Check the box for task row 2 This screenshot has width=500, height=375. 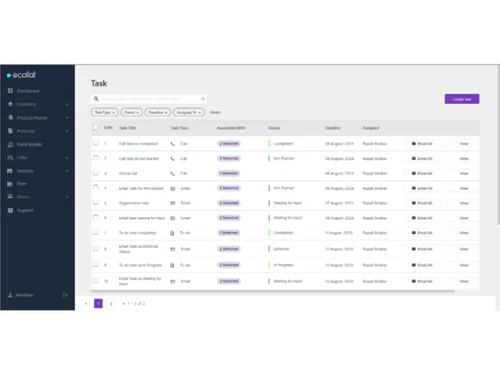pos(96,158)
